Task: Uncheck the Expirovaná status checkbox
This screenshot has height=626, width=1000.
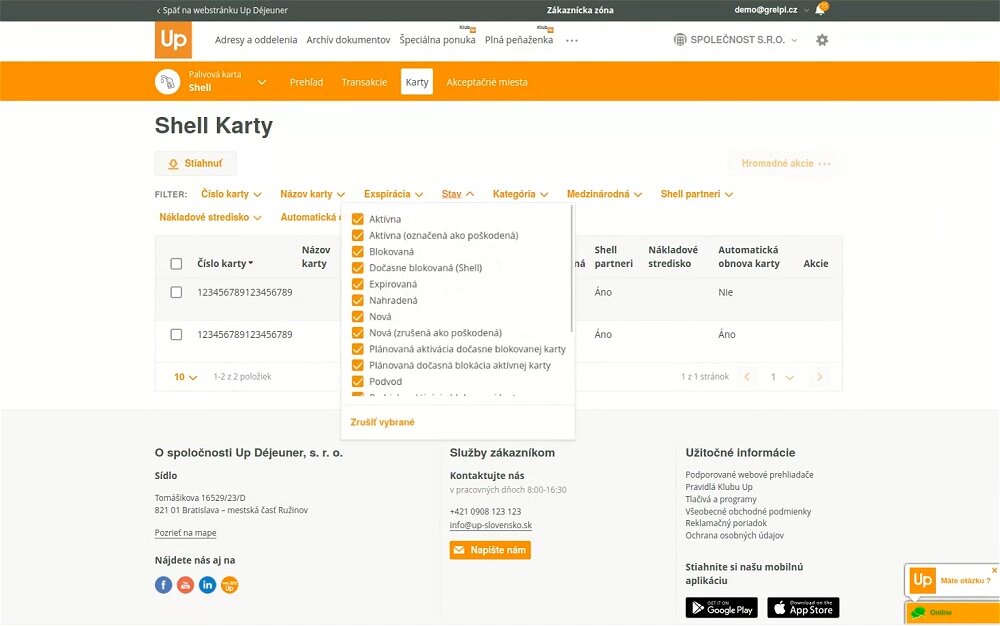Action: (358, 284)
